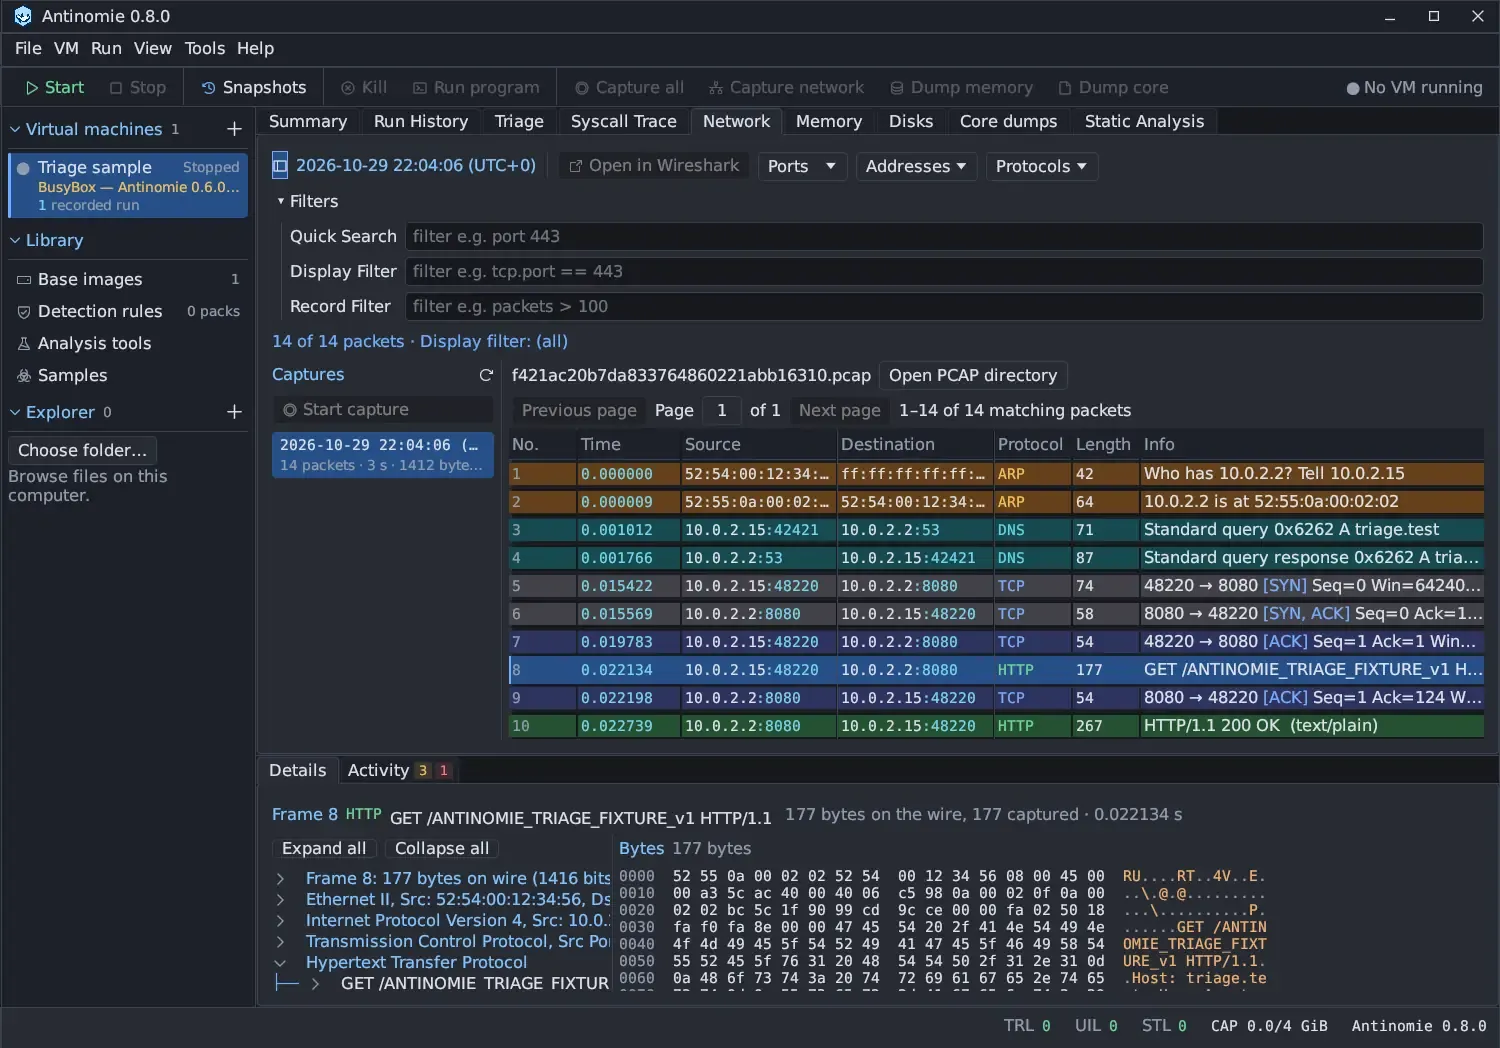The height and width of the screenshot is (1048, 1500).
Task: Click the Open PCAP directory button
Action: 973,375
